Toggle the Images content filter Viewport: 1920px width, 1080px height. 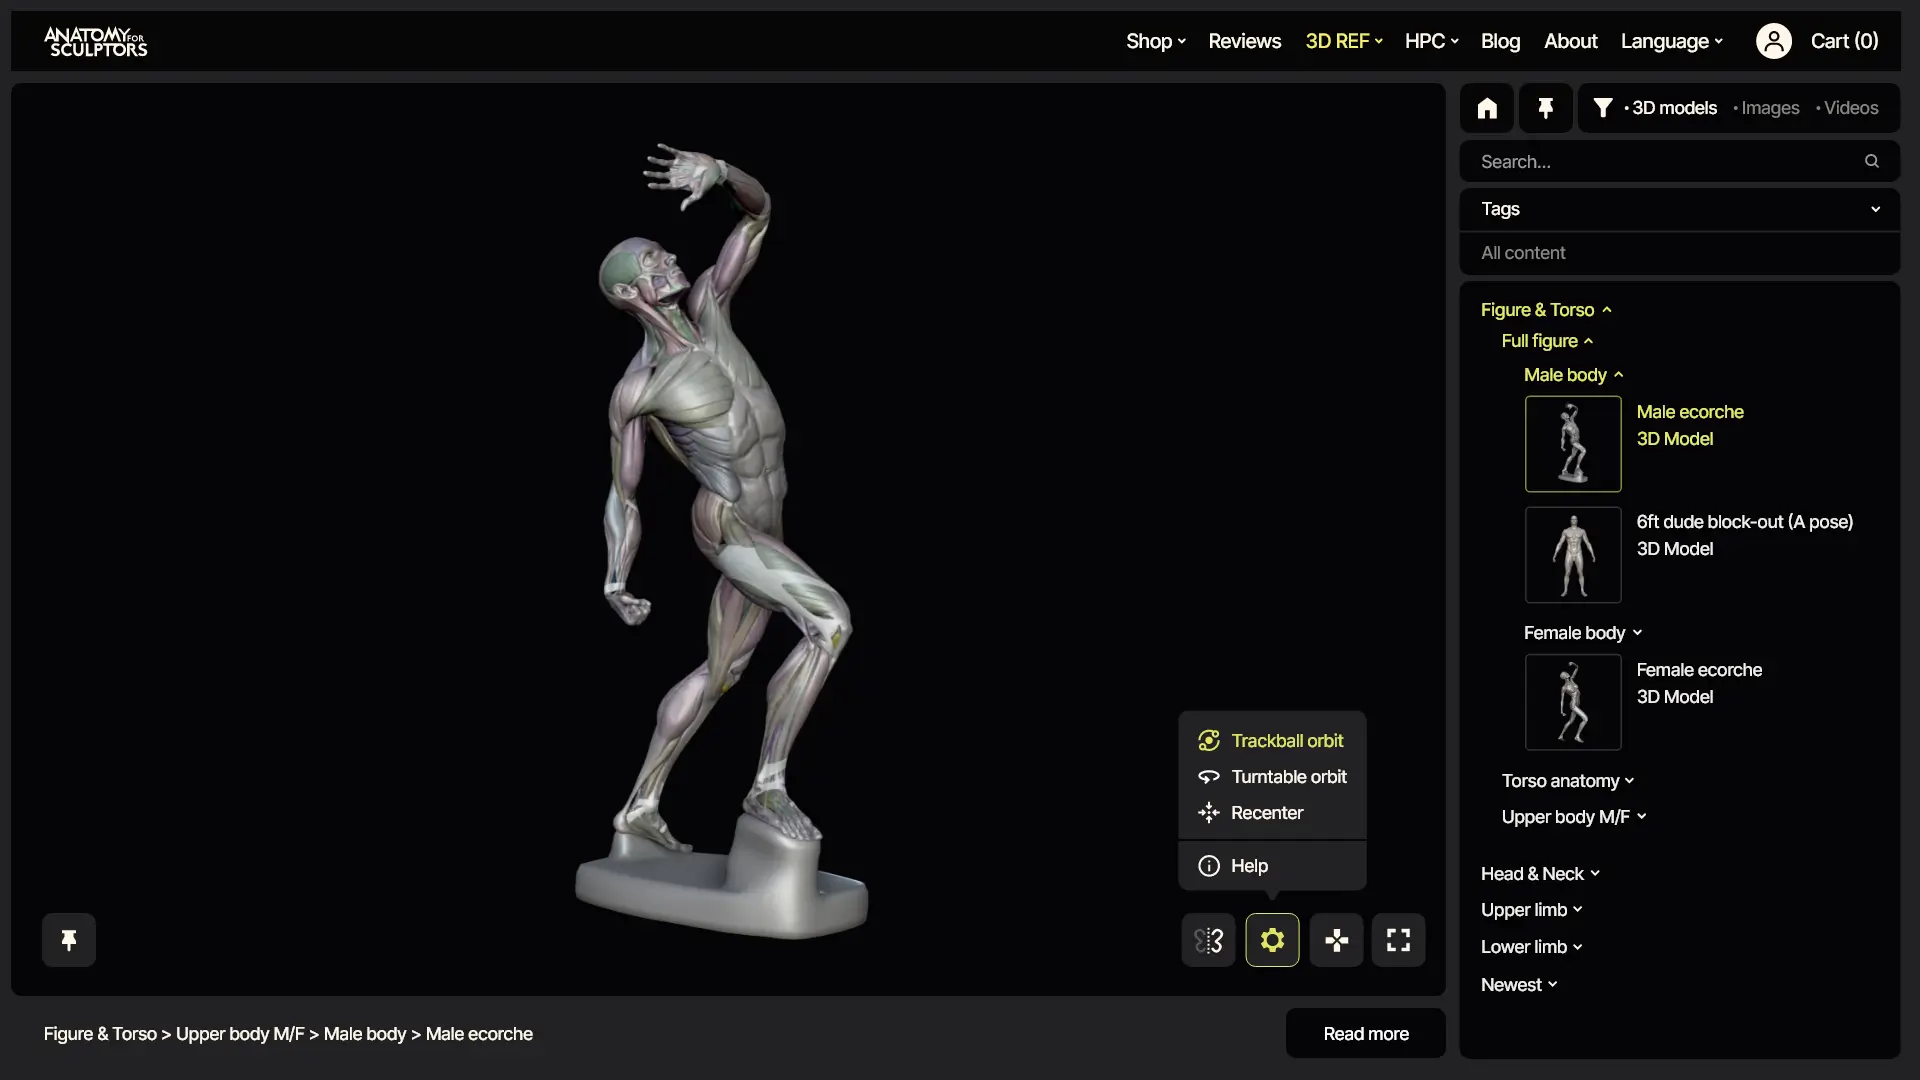coord(1769,108)
